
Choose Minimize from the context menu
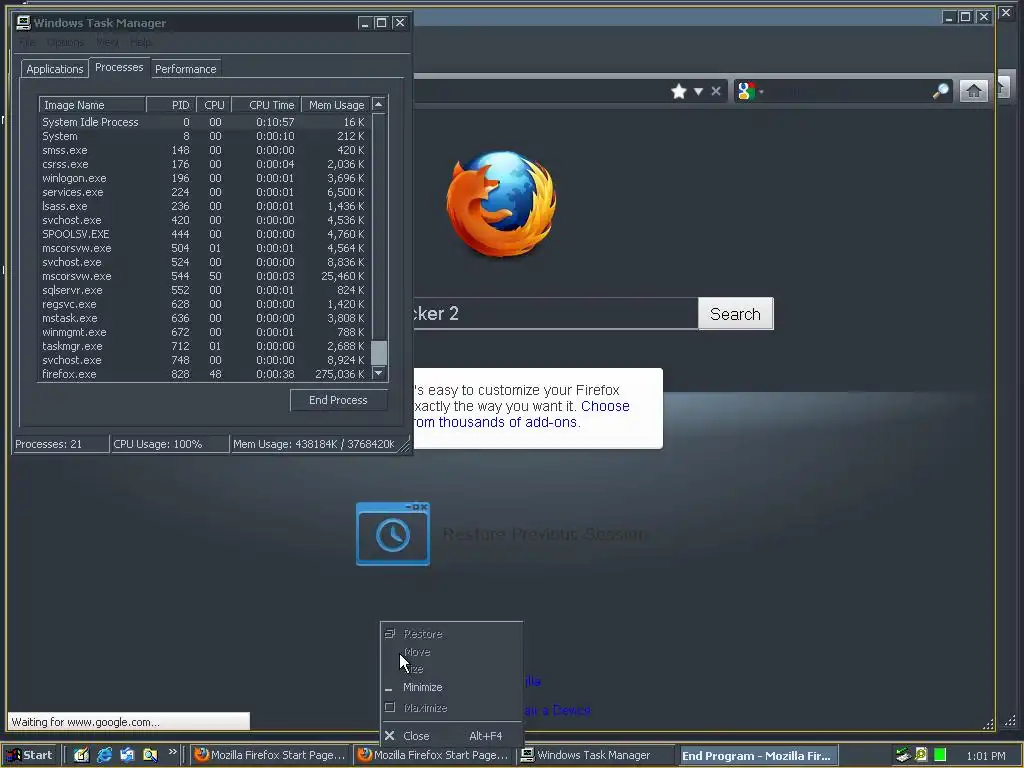pos(451,687)
